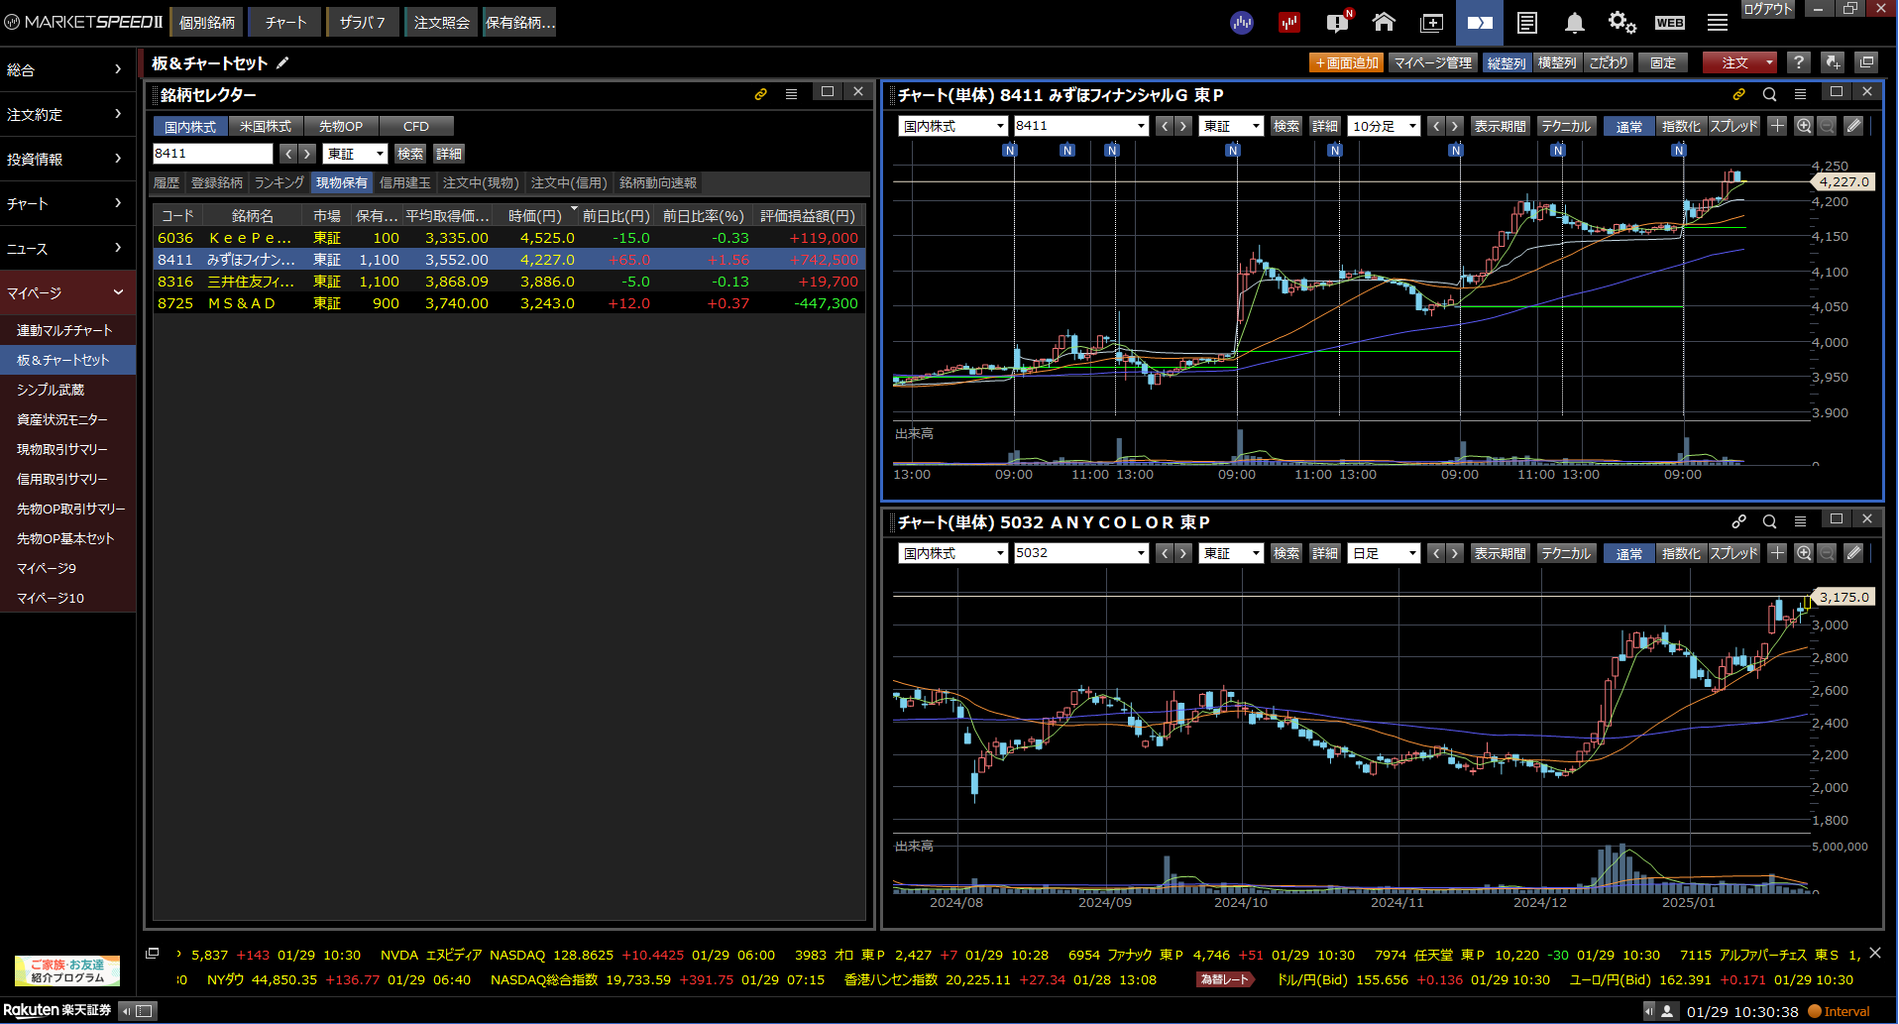Image resolution: width=1899 pixels, height=1024 pixels.
Task: Open 東証 market dropdown in 銘柄セレクター
Action: 354,154
